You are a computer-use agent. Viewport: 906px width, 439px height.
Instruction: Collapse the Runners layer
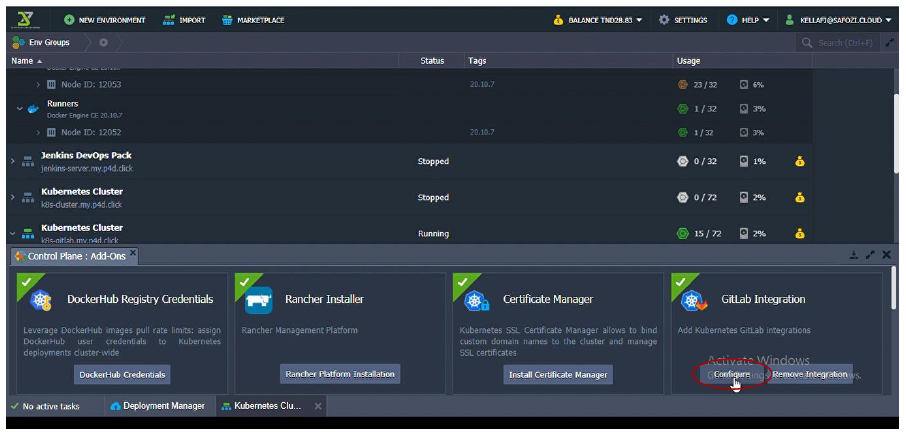coord(20,109)
